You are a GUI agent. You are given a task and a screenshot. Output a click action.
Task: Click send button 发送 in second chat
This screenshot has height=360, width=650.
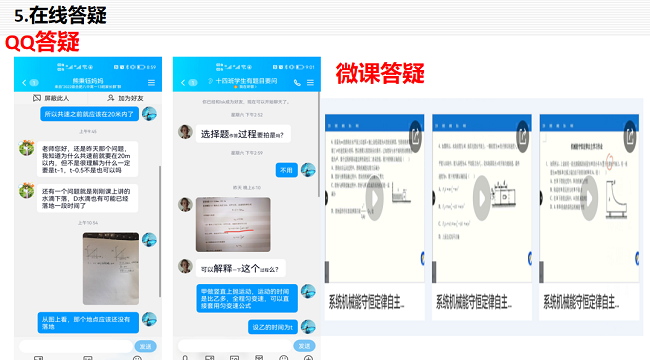point(304,346)
